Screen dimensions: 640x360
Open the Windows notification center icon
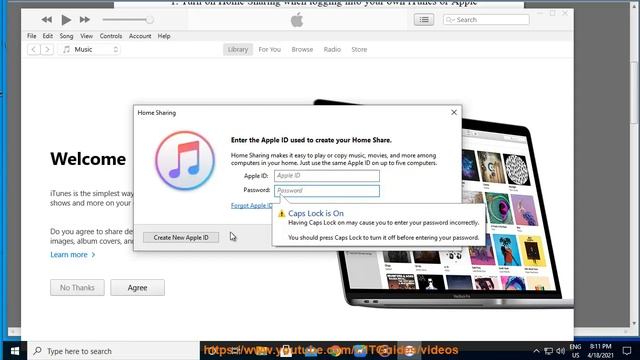click(627, 351)
